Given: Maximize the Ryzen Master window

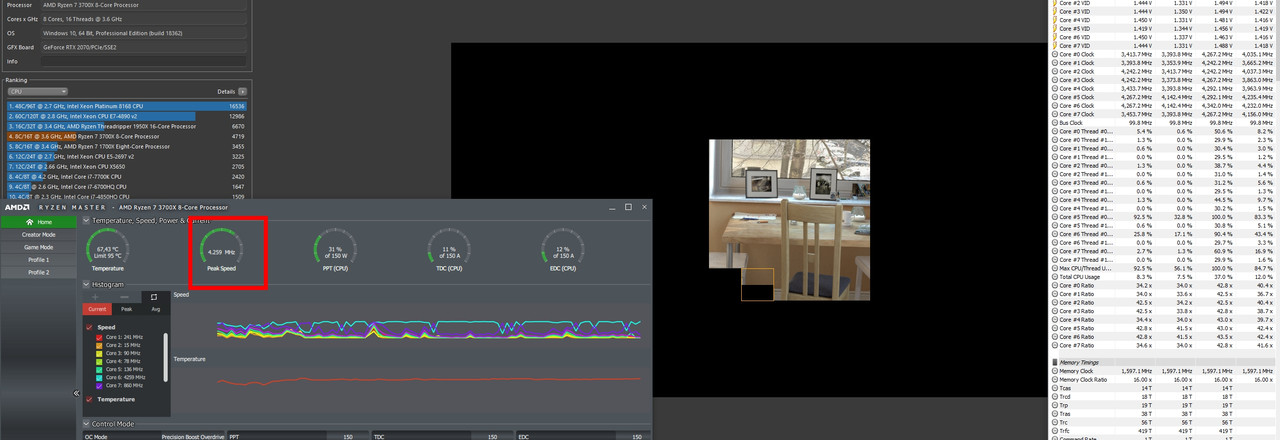Looking at the screenshot, I should [628, 207].
